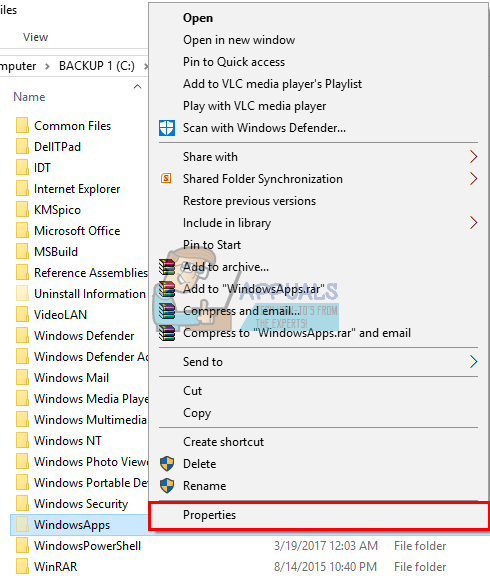Image resolution: width=490 pixels, height=576 pixels.
Task: Click the WindowsPowerShell folder icon
Action: tap(22, 545)
